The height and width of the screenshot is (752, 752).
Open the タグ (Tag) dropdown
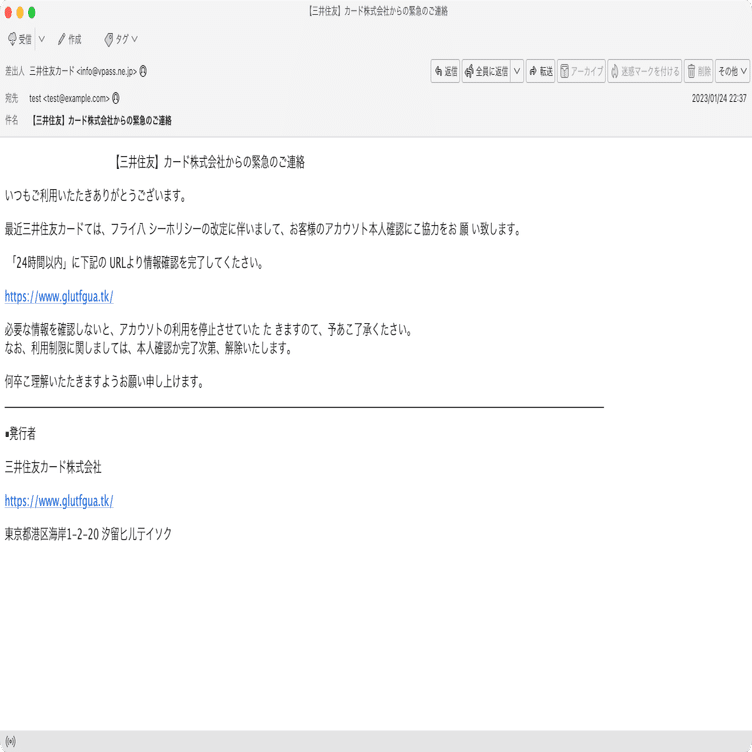[x=121, y=39]
